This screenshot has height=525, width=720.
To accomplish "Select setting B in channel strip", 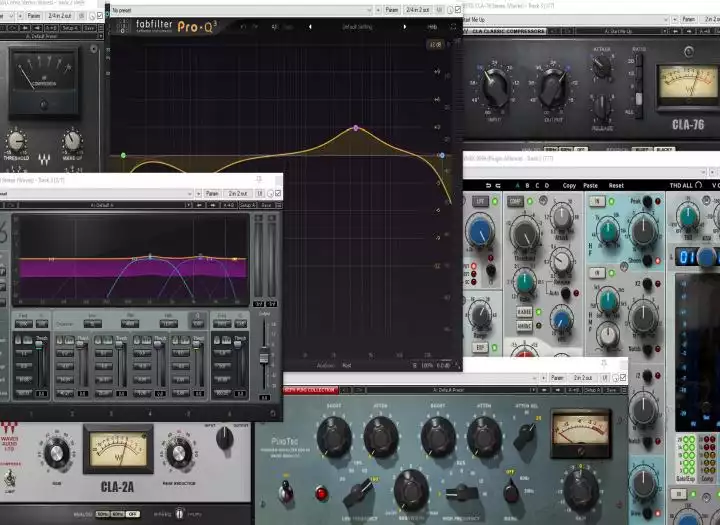I will [527, 186].
